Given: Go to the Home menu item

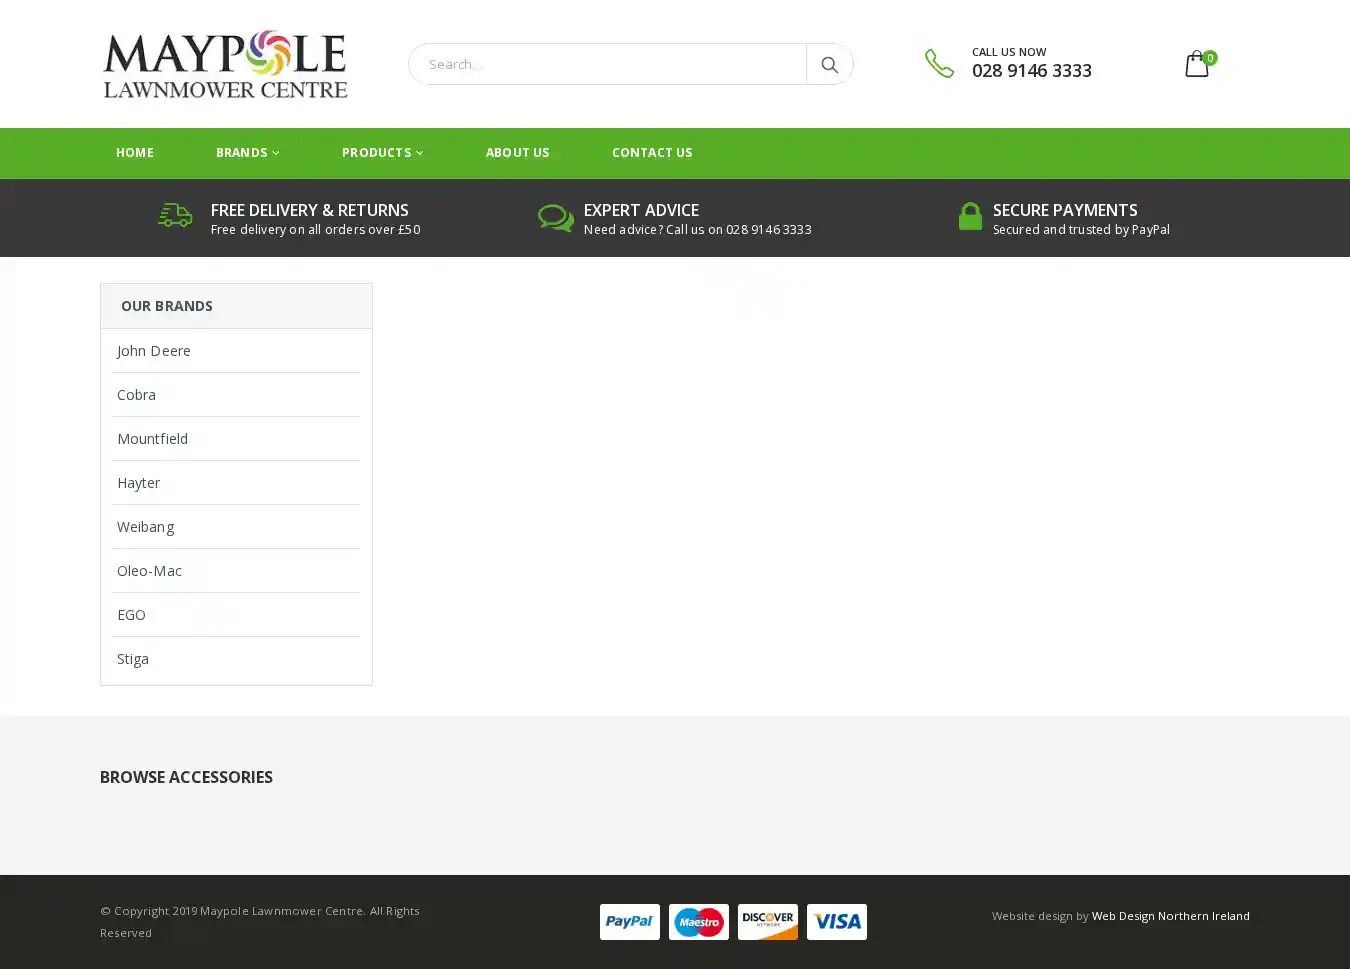Looking at the screenshot, I should click(x=135, y=153).
